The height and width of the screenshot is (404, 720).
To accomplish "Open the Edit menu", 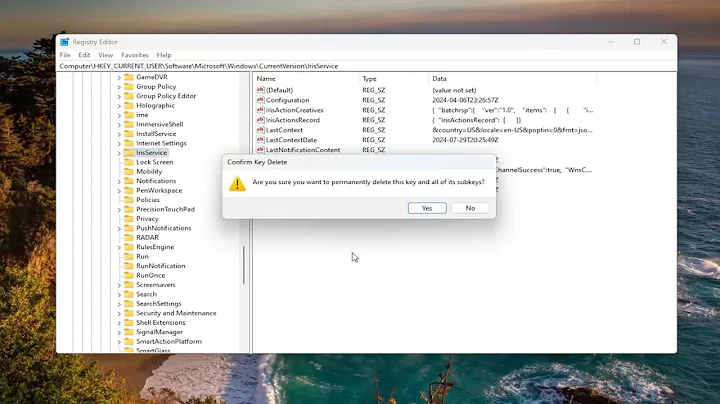I will pyautogui.click(x=84, y=55).
